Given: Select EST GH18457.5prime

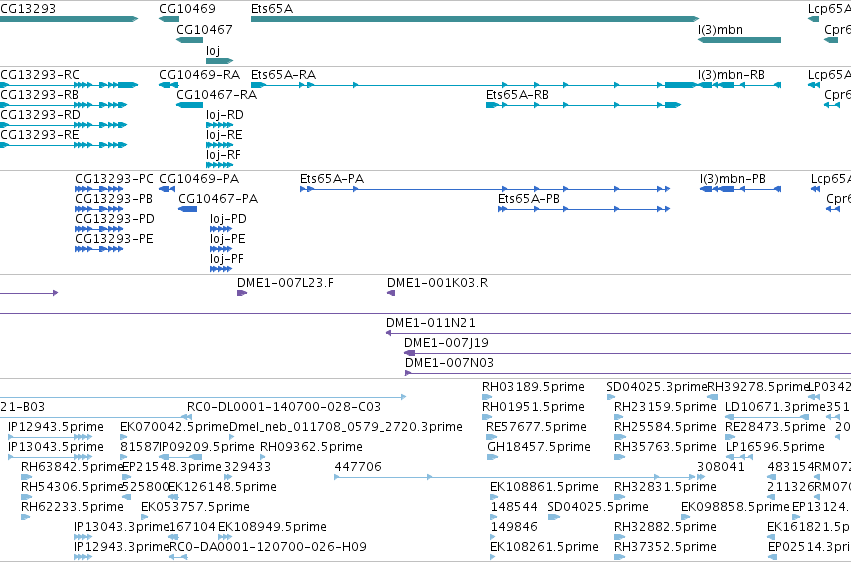Looking at the screenshot, I should tap(492, 457).
